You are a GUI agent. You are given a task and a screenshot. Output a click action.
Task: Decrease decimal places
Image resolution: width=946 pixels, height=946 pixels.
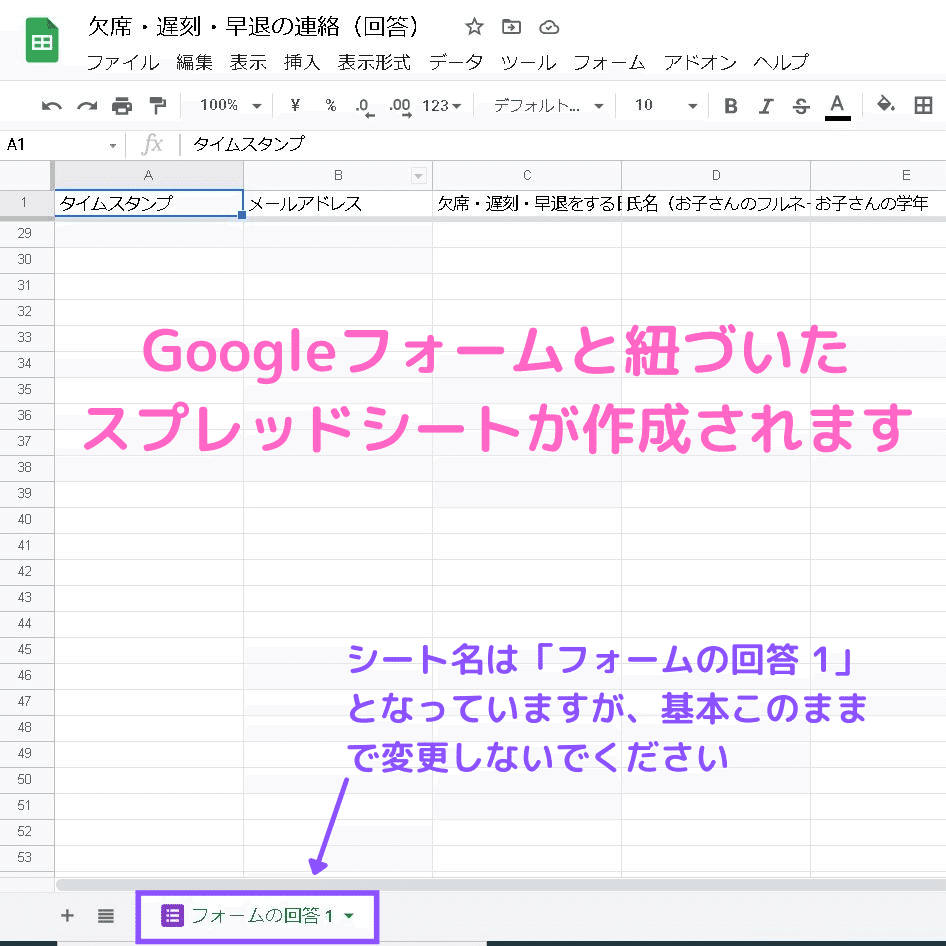[364, 107]
